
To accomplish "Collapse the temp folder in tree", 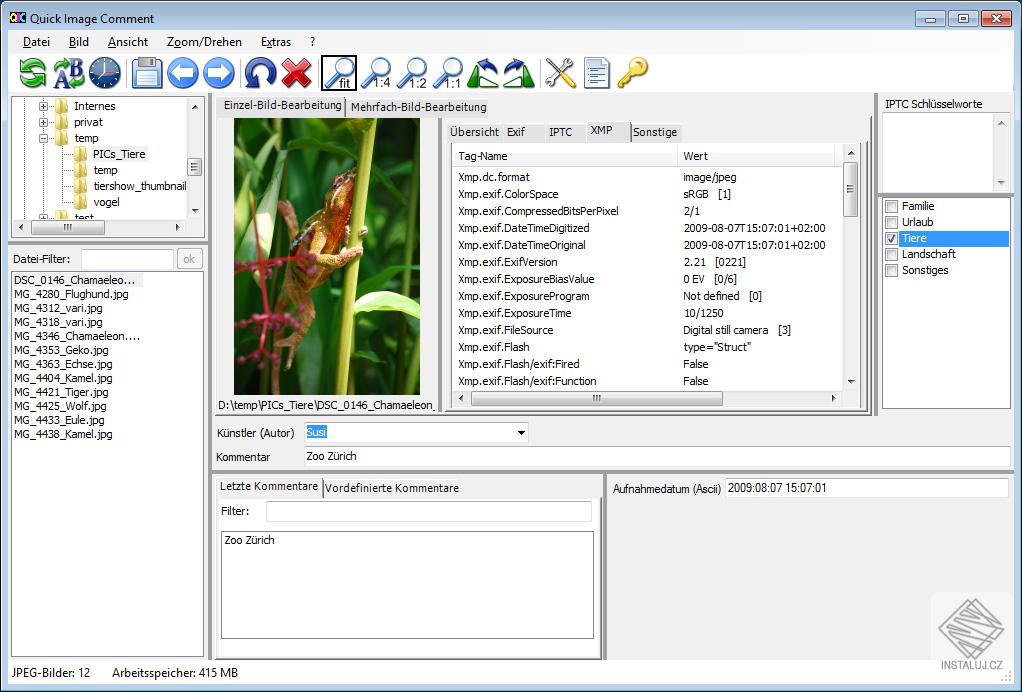I will 44,138.
